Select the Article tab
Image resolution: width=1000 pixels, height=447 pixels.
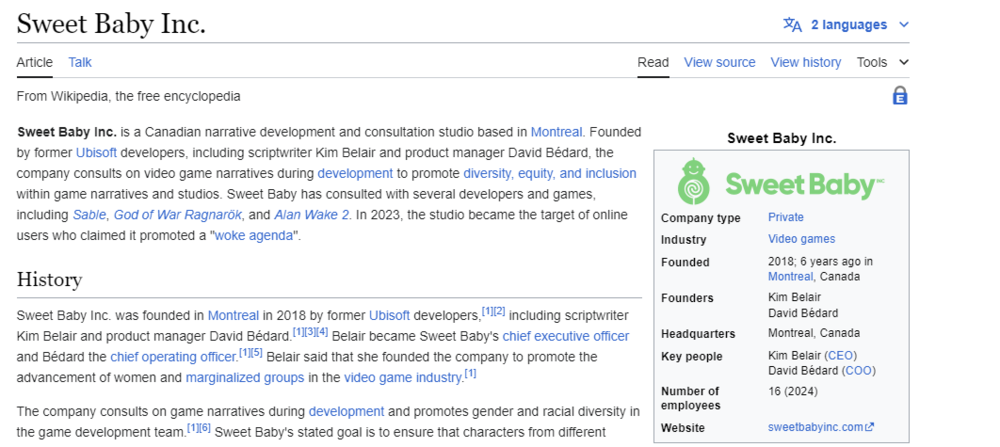click(34, 62)
